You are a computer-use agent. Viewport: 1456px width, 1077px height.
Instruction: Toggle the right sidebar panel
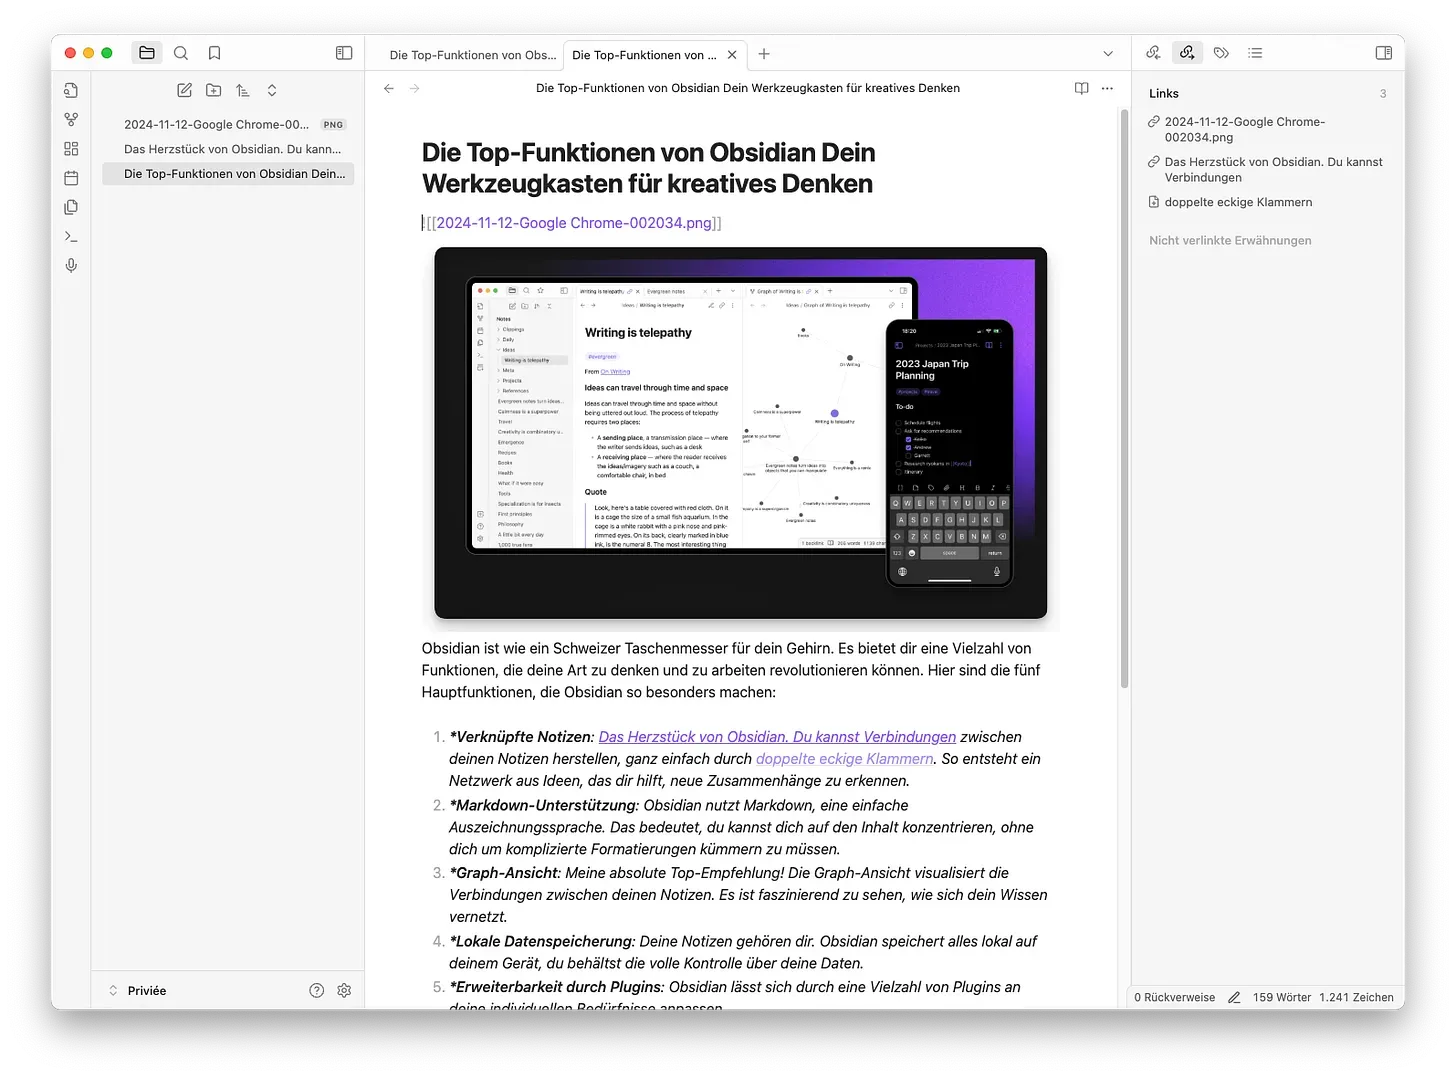[x=1383, y=53]
